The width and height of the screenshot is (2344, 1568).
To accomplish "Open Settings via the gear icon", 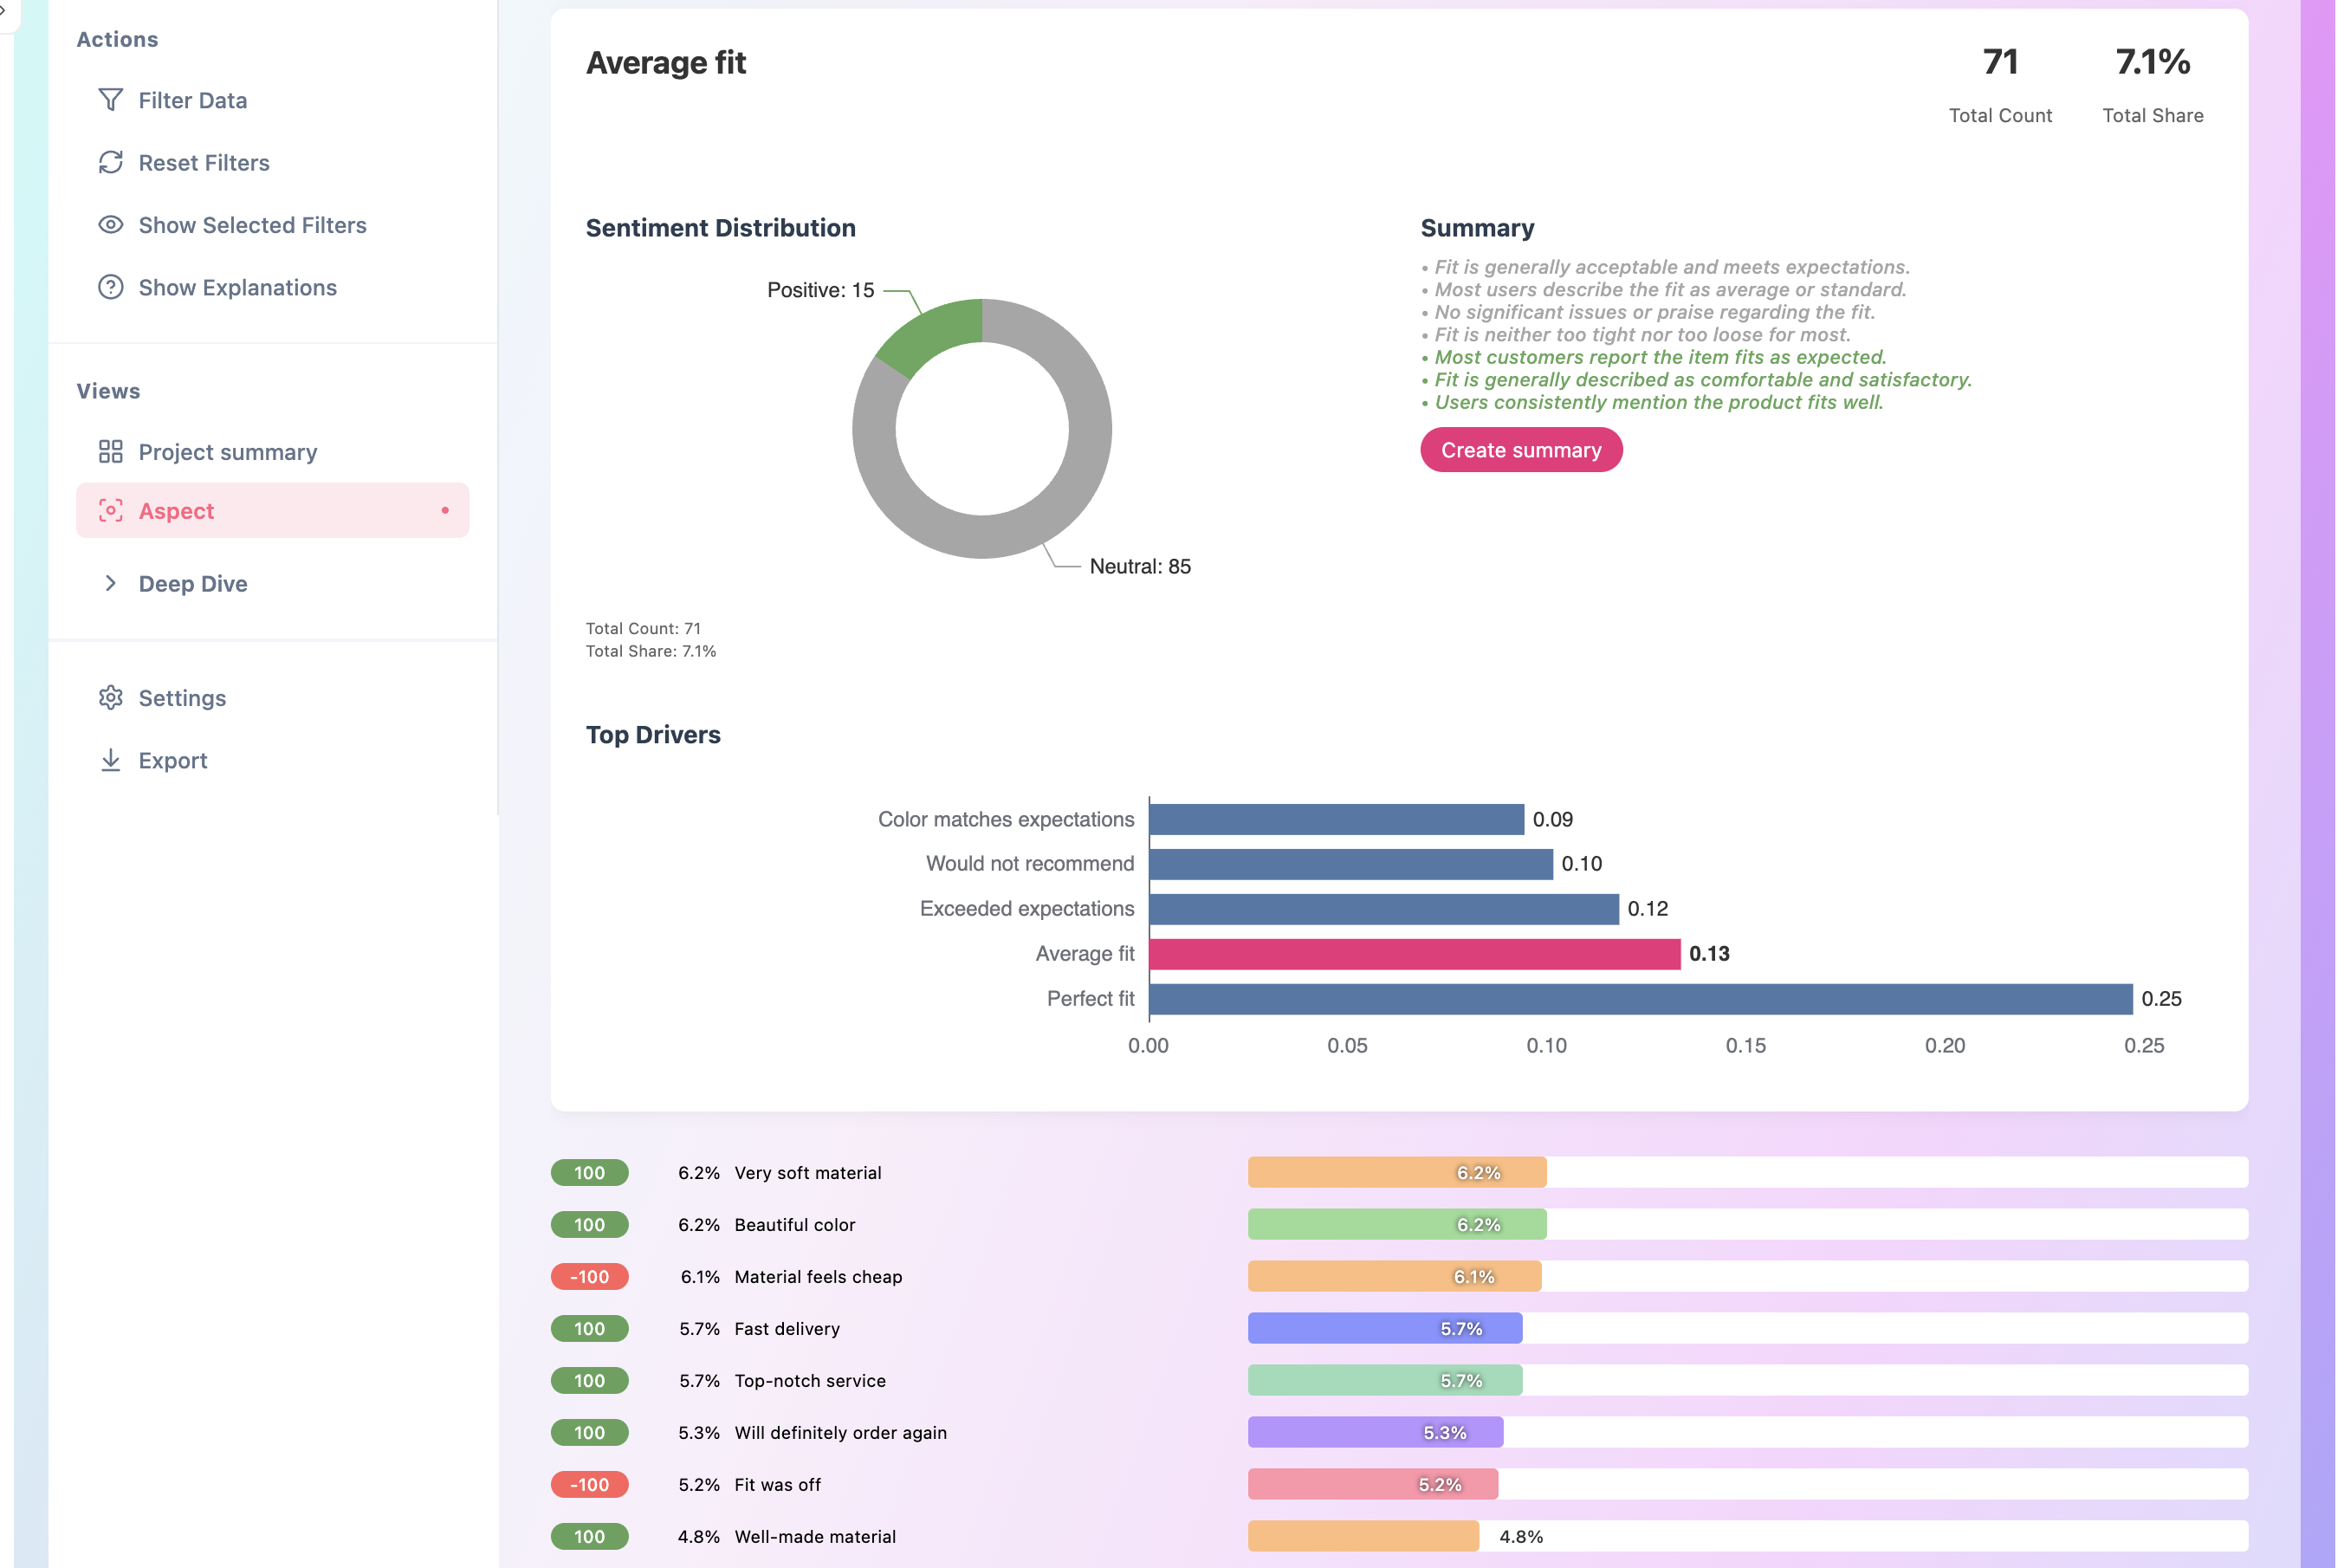I will pyautogui.click(x=111, y=697).
